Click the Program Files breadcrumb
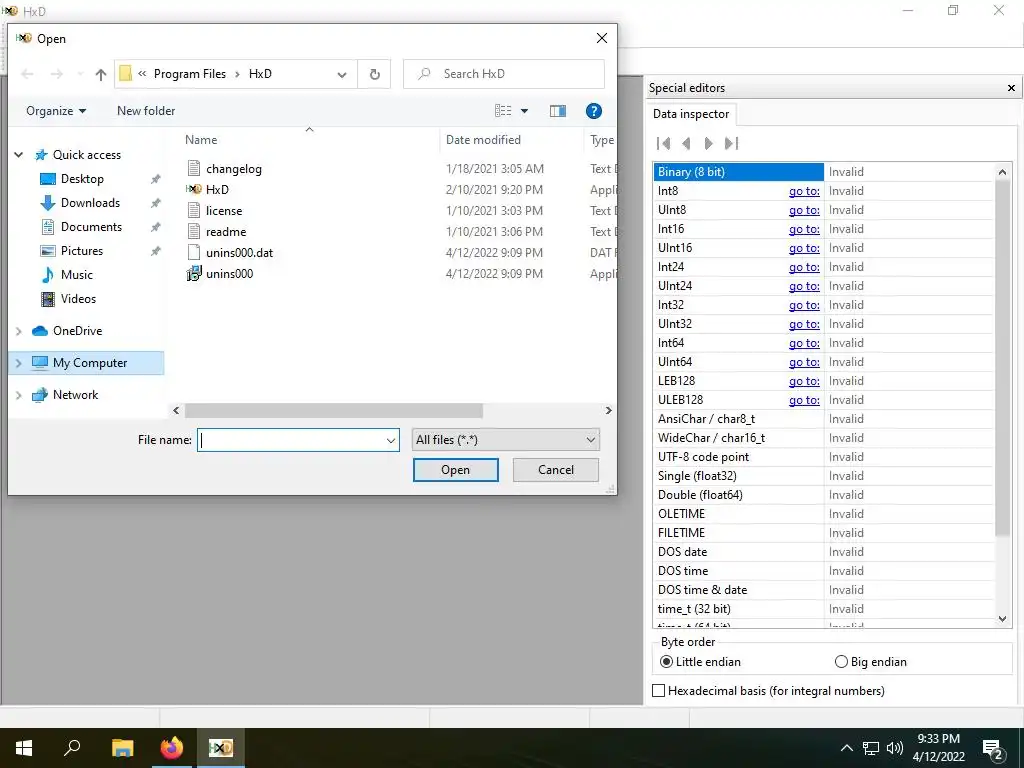Screen dimensions: 1024x768 (189, 74)
